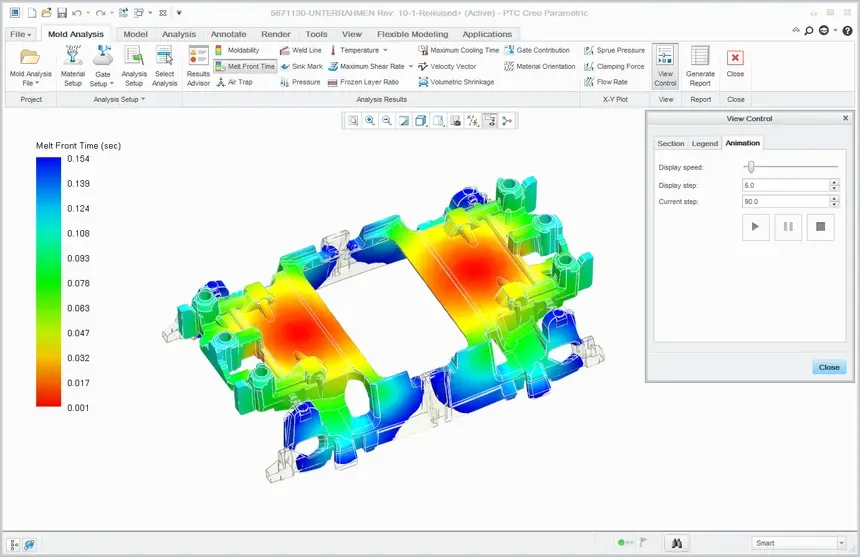Screen dimensions: 860x557
Task: Show the Air Trap result
Action: [x=234, y=82]
